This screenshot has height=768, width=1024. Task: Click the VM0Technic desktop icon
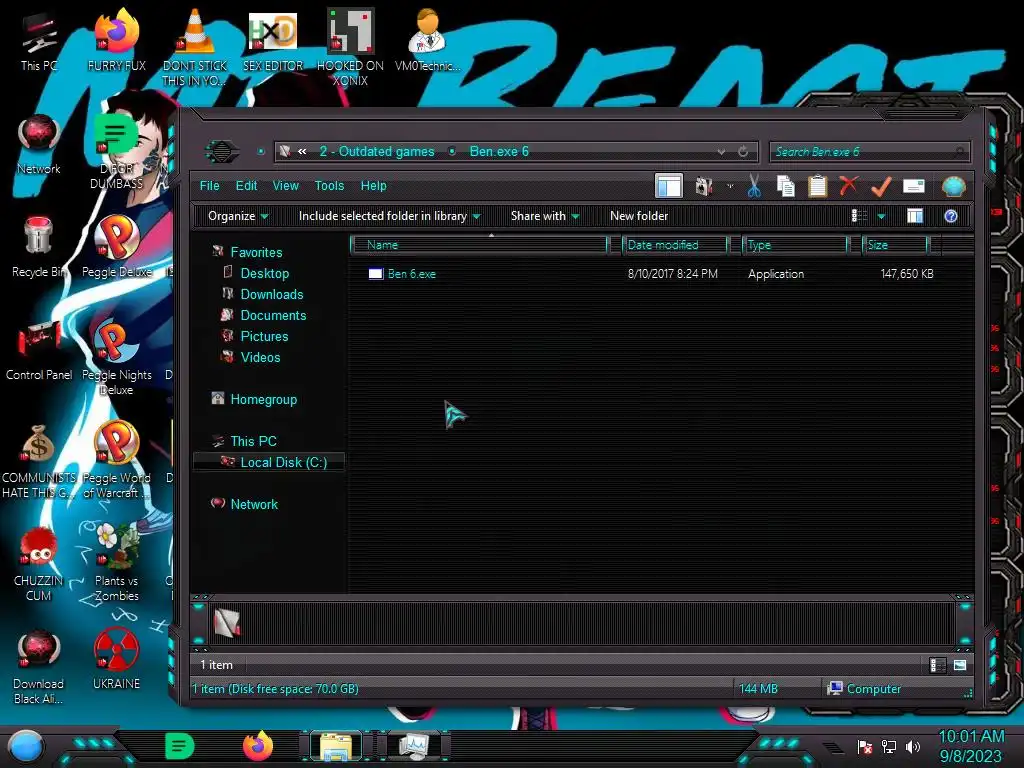[x=427, y=40]
